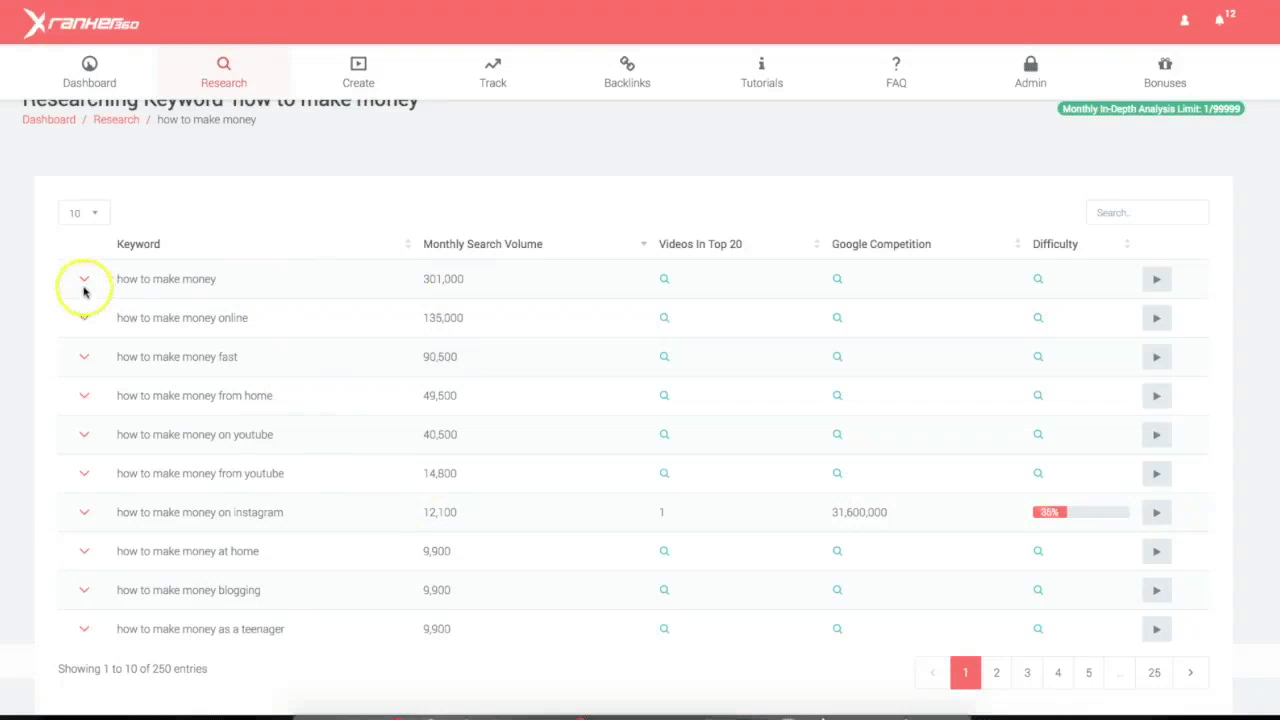This screenshot has height=720, width=1280.
Task: Click the 301,000 search volume value
Action: pos(443,279)
